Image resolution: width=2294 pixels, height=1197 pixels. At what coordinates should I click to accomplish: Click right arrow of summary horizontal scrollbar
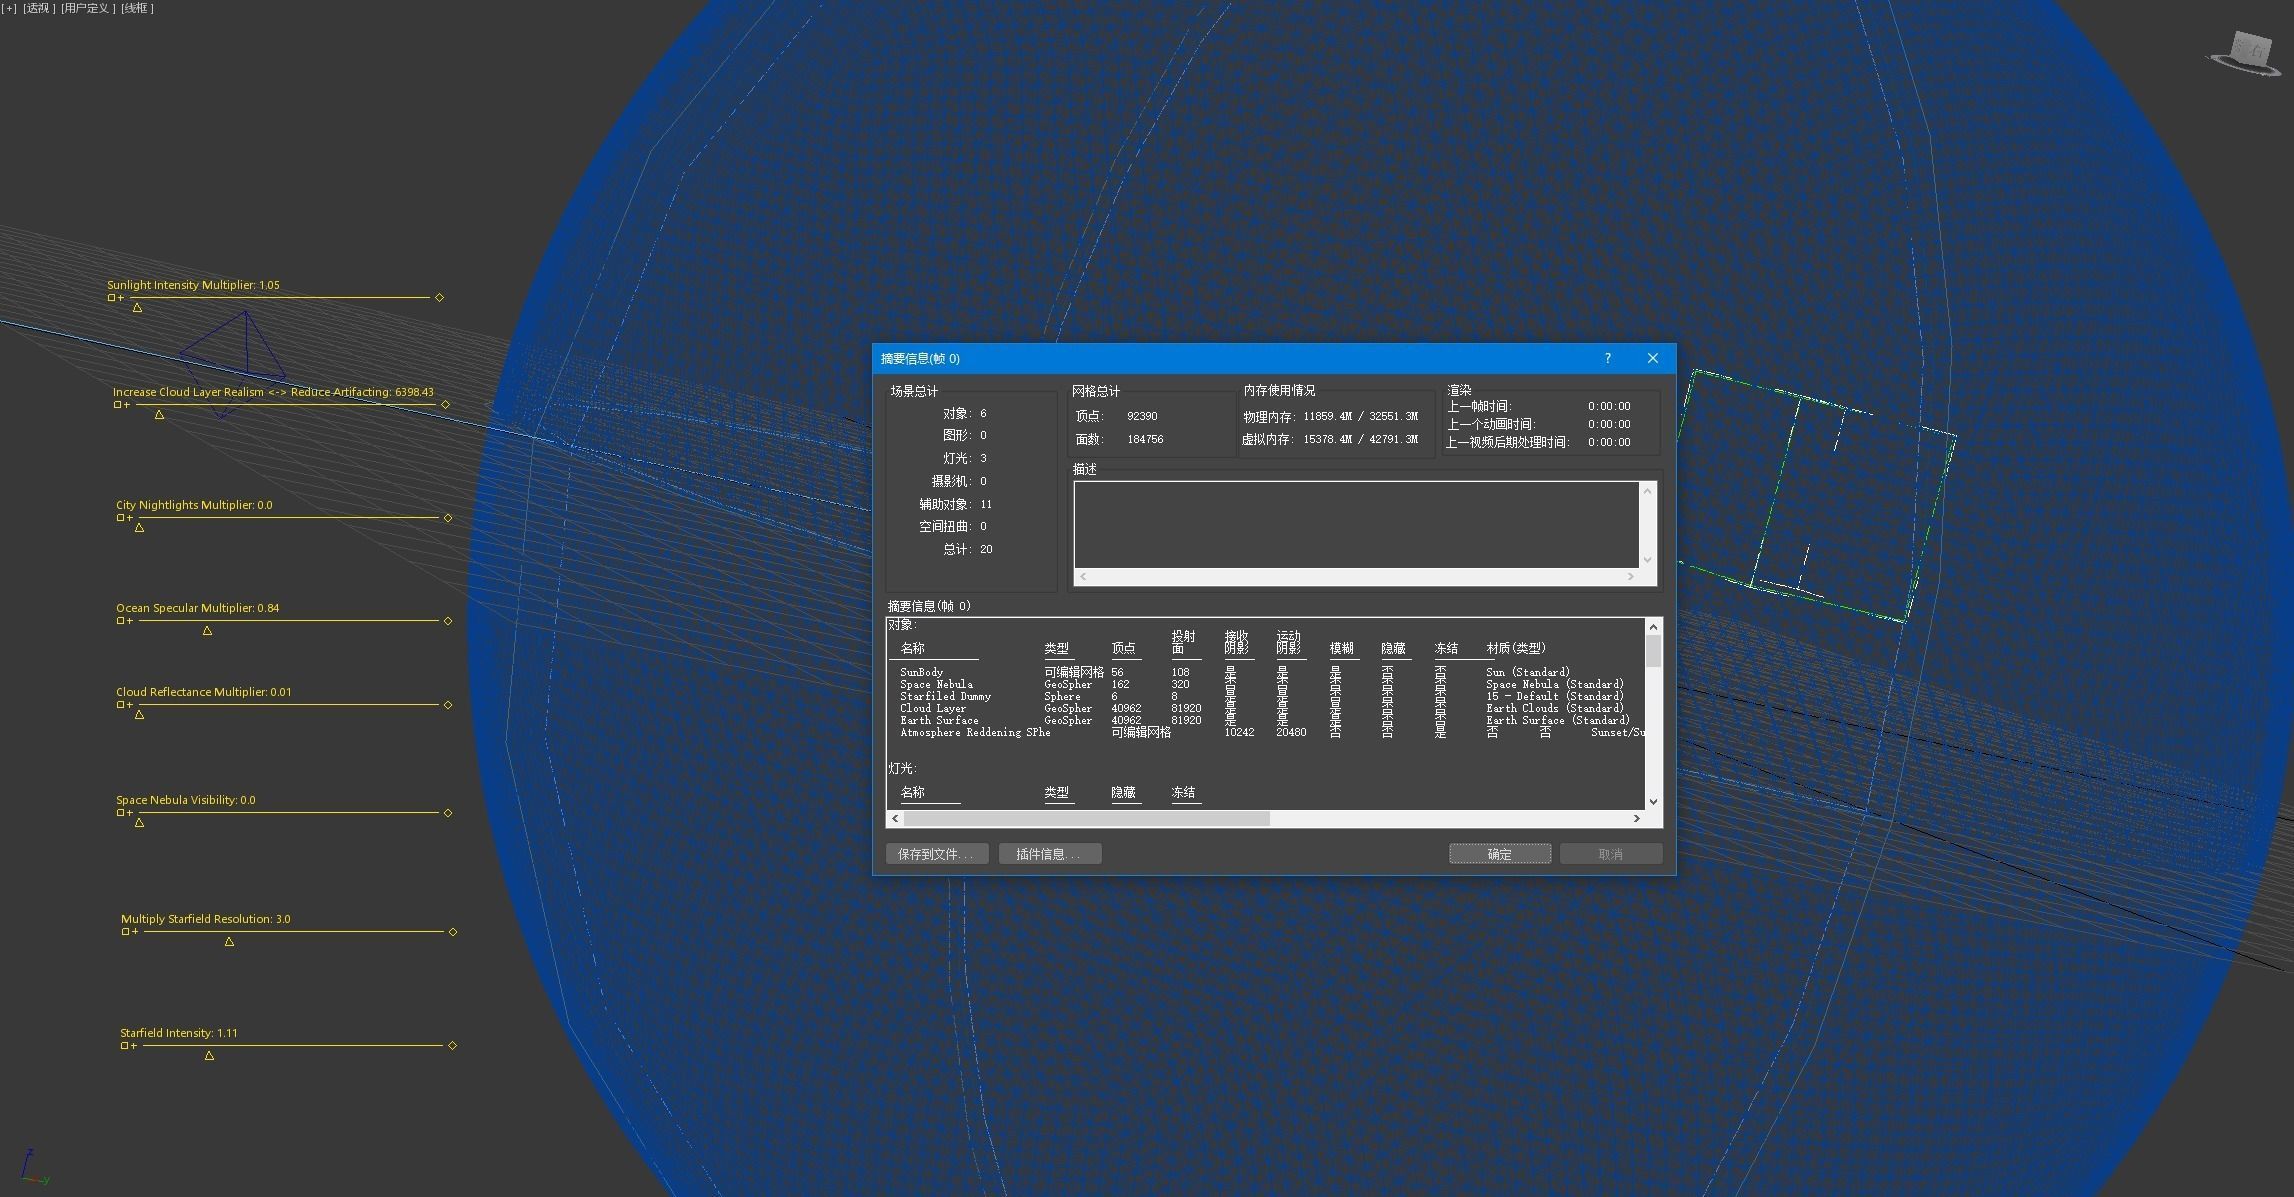[1636, 818]
